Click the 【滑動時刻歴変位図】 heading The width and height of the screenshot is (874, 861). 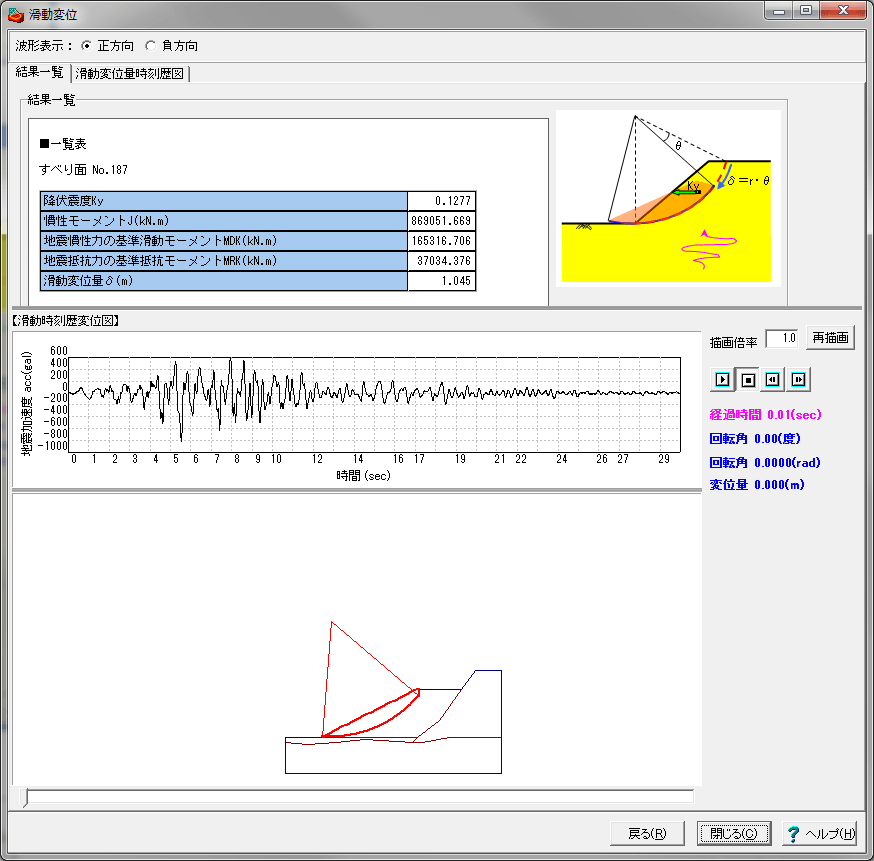click(x=65, y=320)
